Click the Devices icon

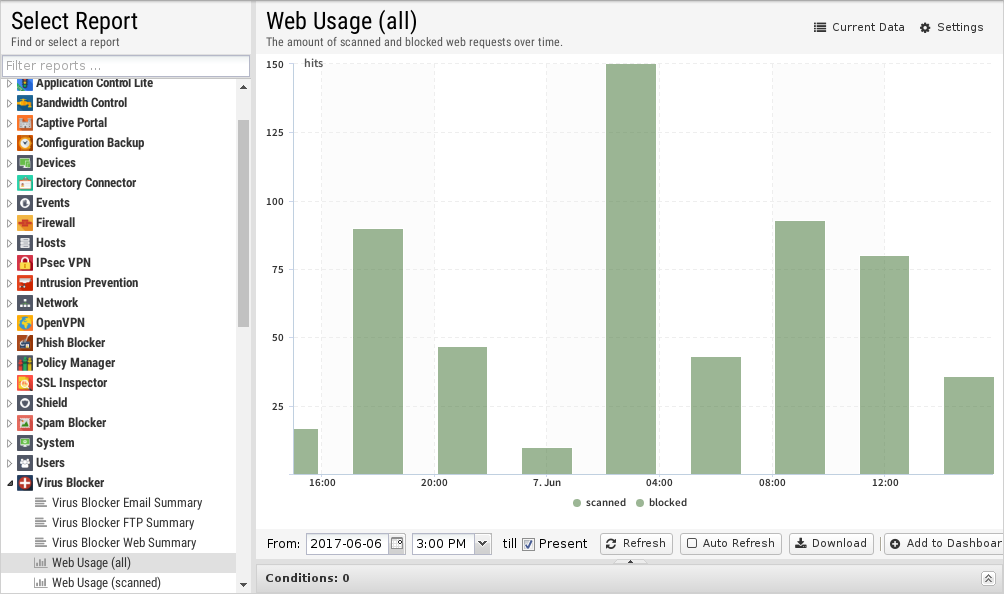pos(24,163)
